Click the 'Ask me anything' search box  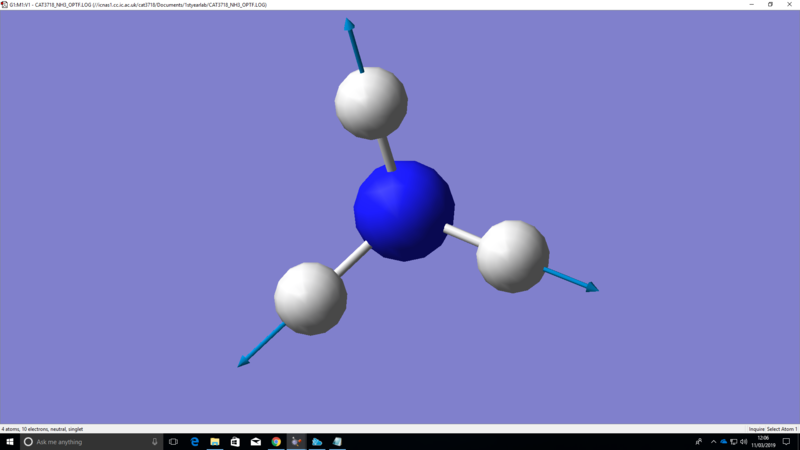click(92, 442)
